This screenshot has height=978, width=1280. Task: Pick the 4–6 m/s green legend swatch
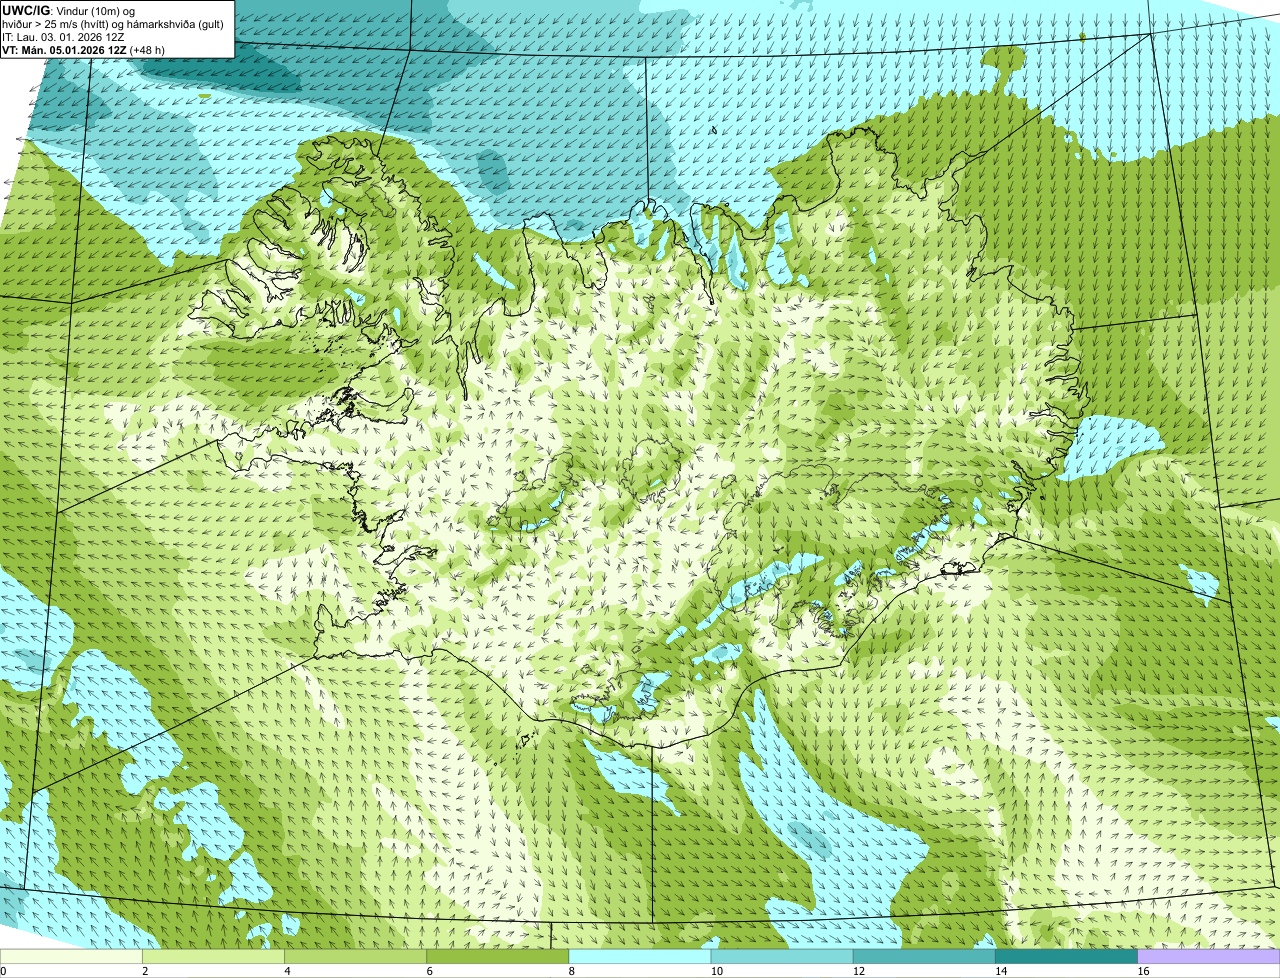(x=357, y=956)
